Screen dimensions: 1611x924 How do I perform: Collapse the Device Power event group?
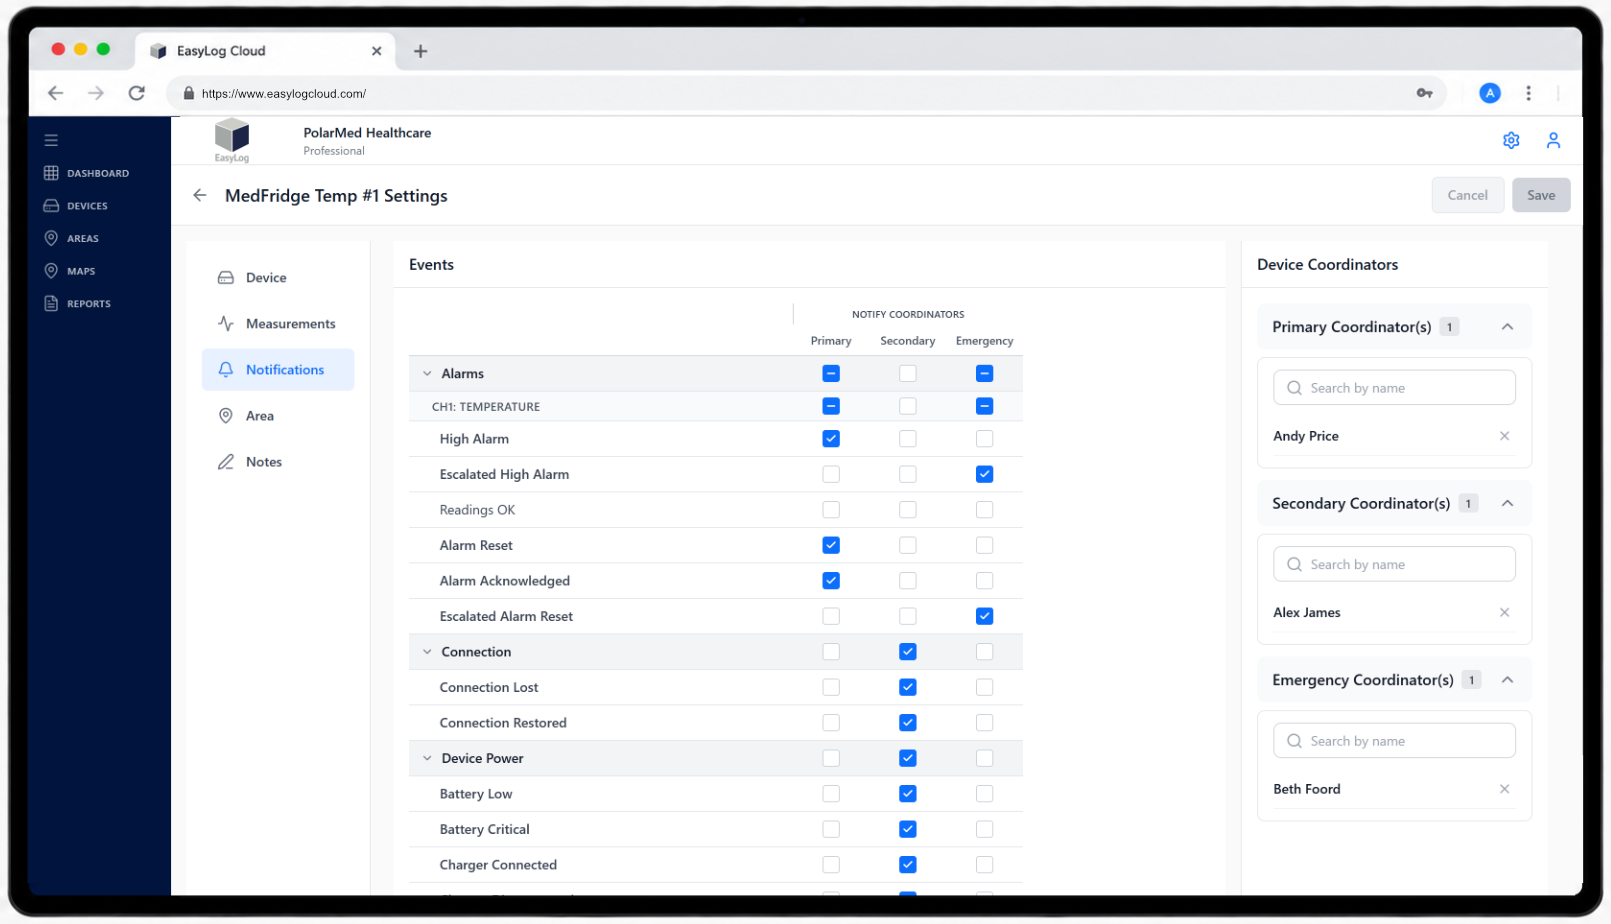[427, 758]
